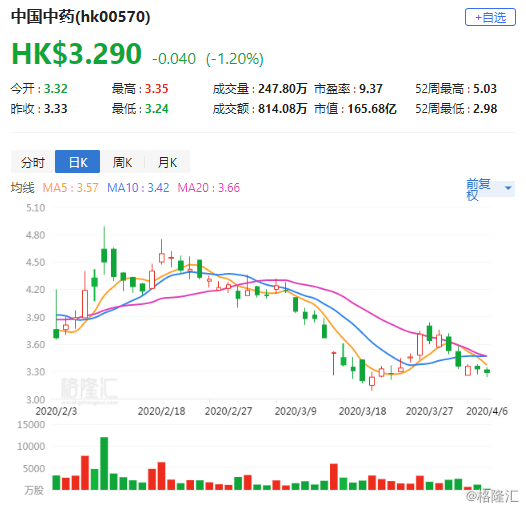Click the 2020/4/6 date axis label

pos(487,411)
